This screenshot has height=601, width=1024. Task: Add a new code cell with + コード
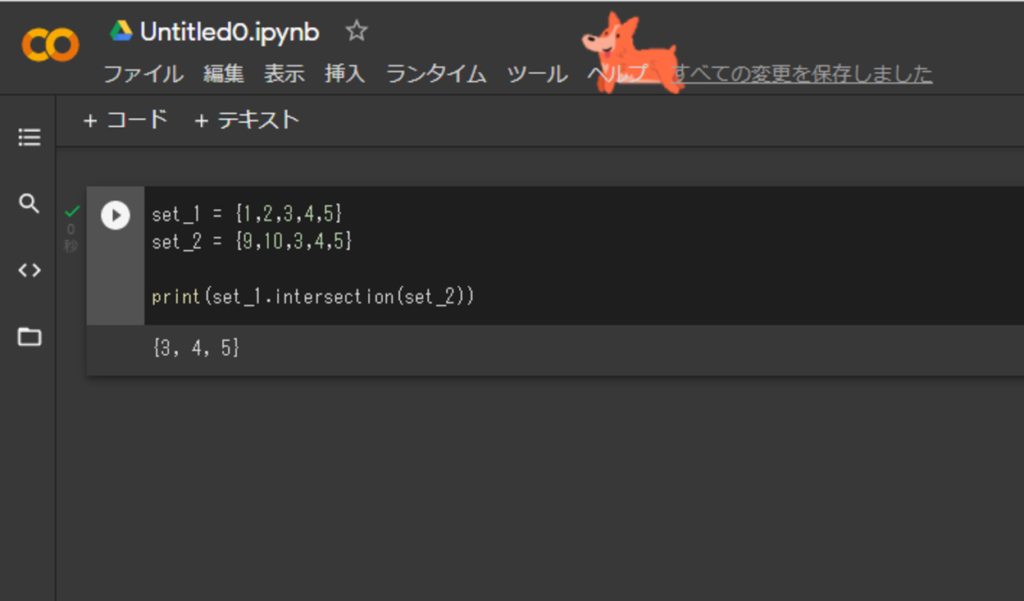click(x=125, y=120)
